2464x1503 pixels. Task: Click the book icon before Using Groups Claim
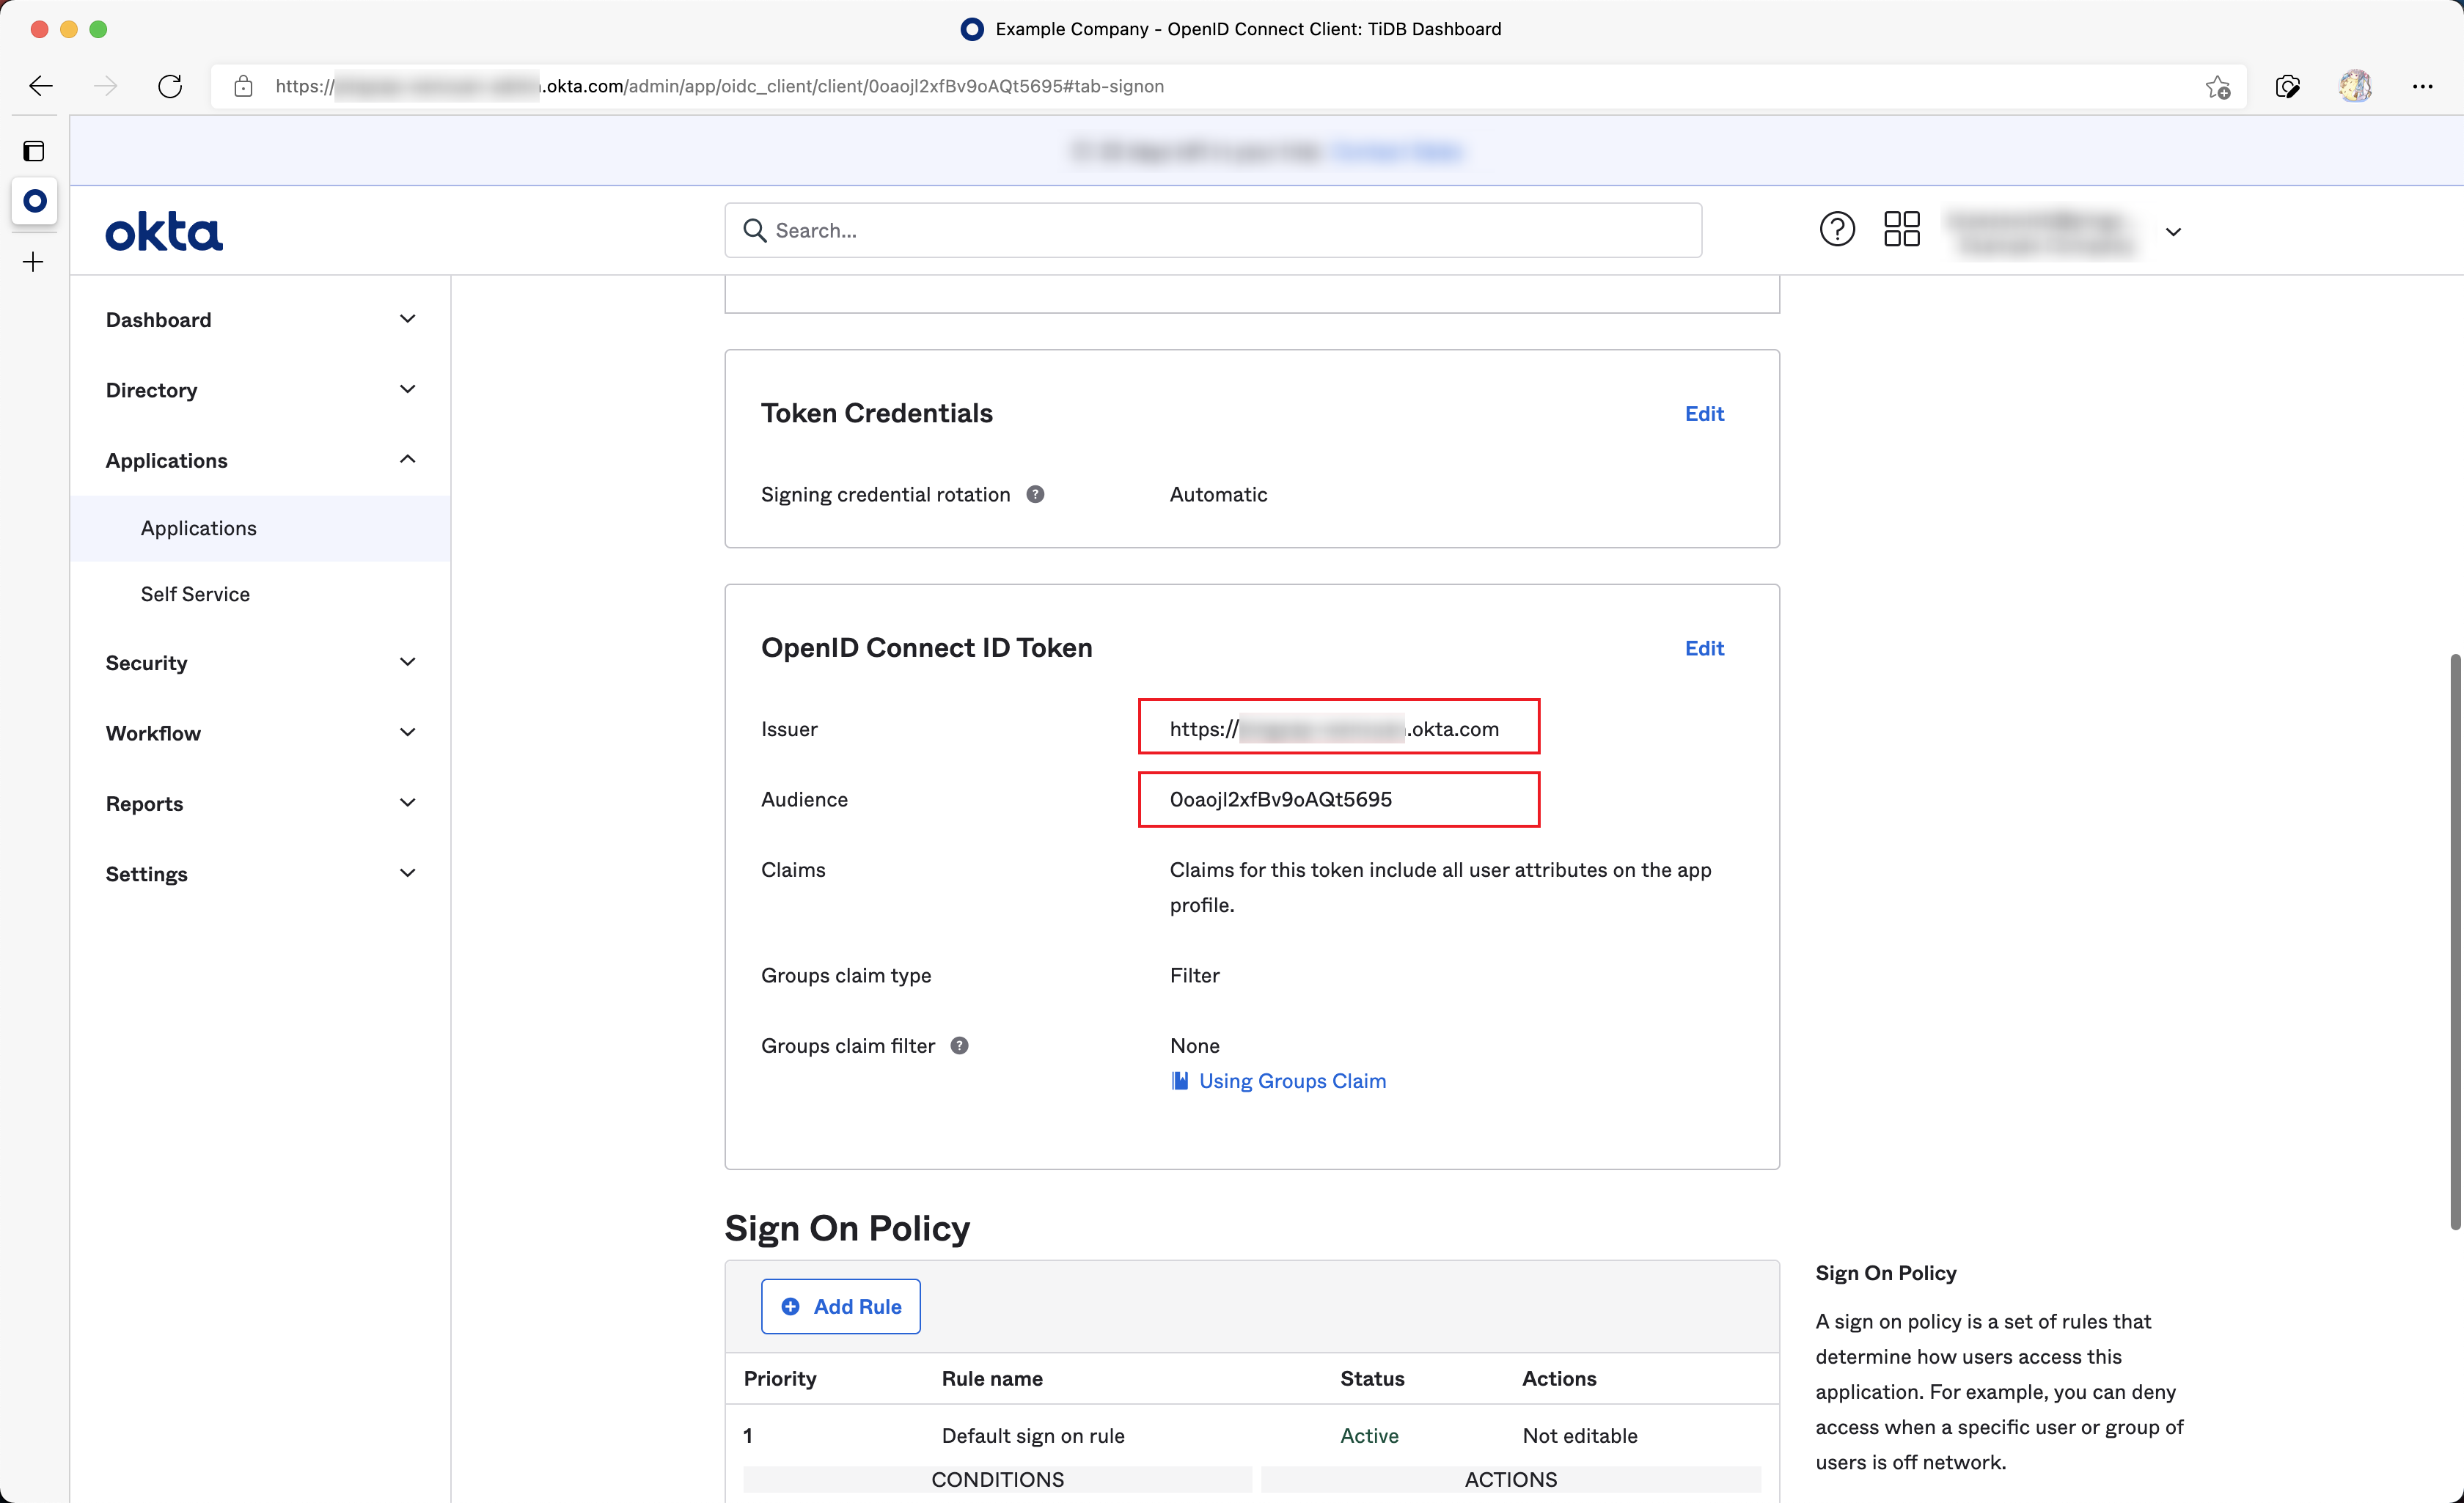tap(1180, 1080)
